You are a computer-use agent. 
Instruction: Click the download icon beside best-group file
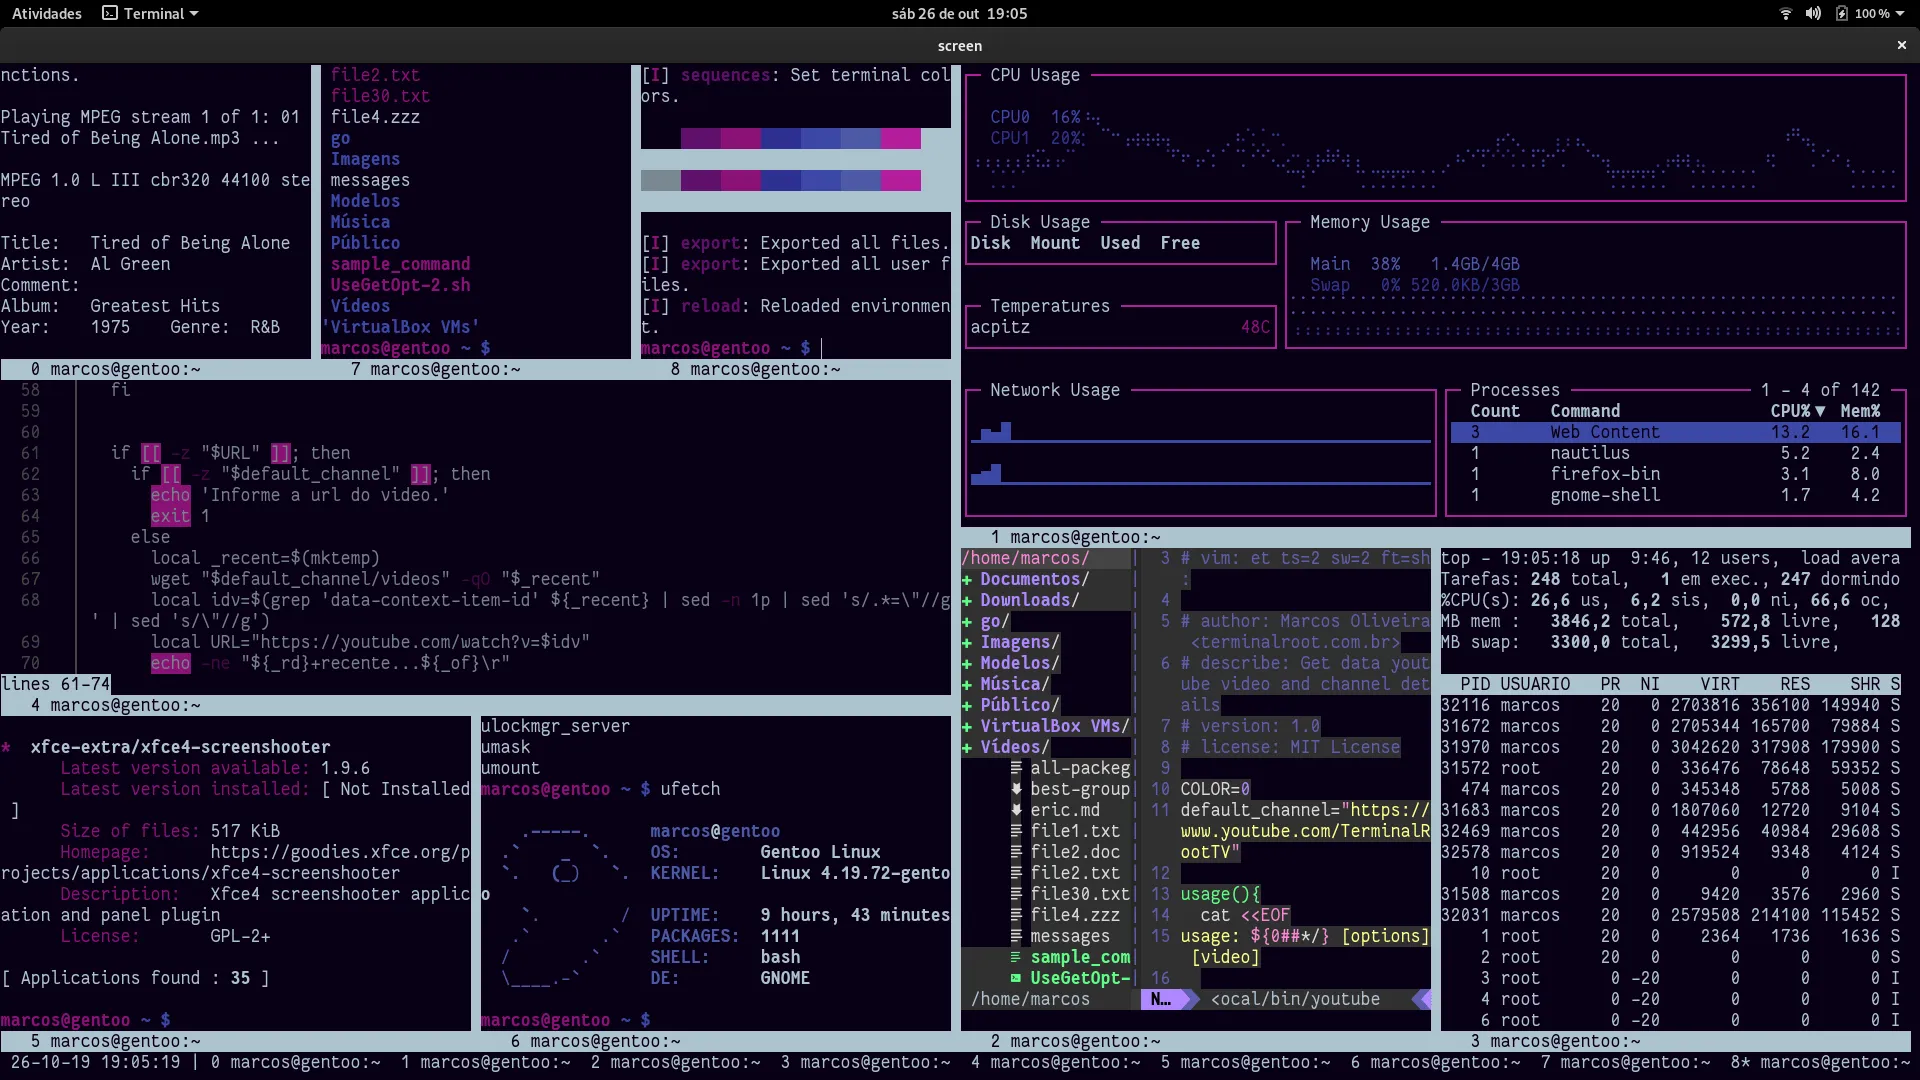click(1015, 789)
